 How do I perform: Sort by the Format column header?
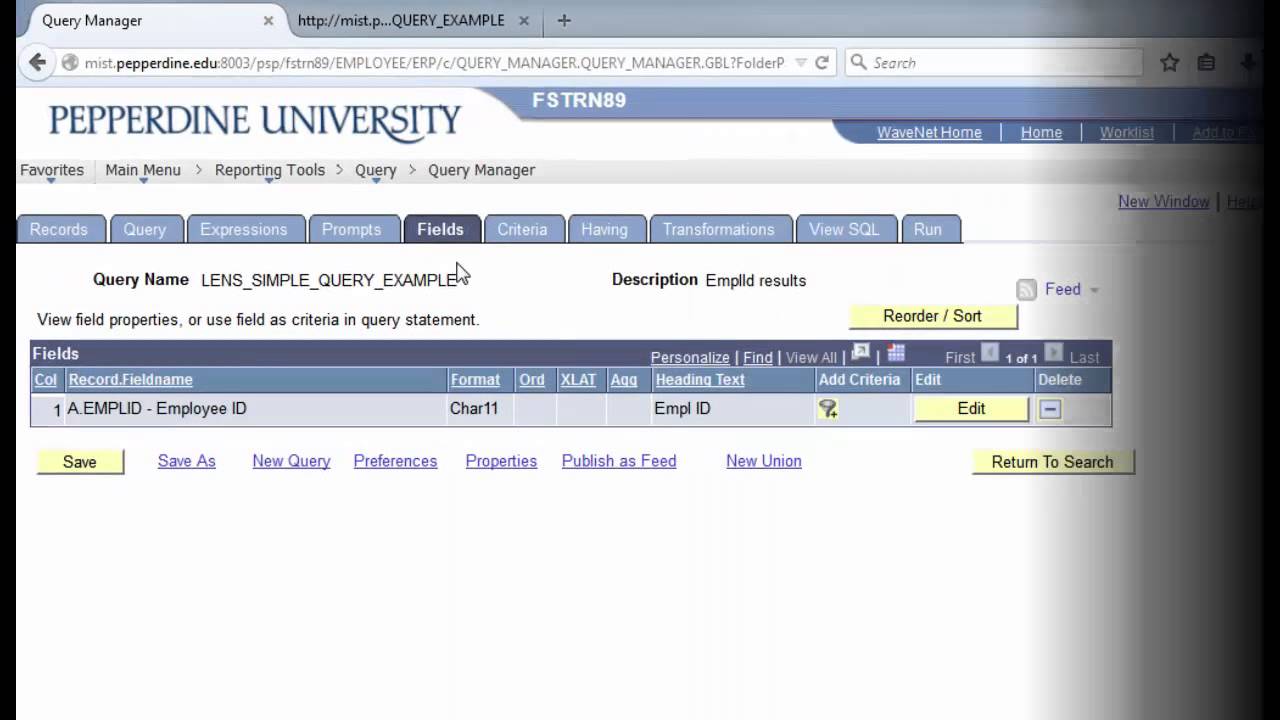pos(475,380)
